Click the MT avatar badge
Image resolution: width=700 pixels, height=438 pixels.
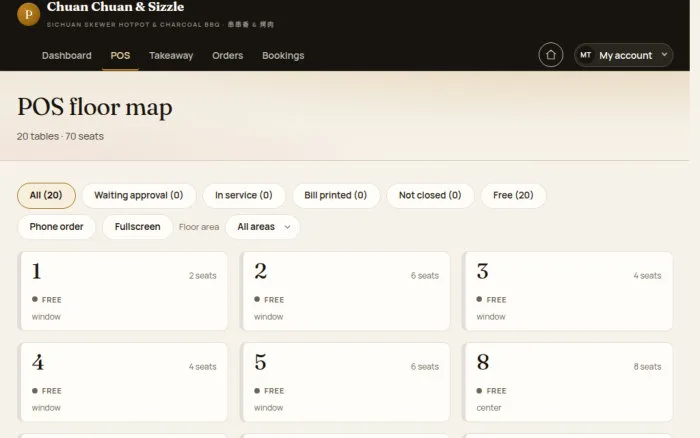(585, 55)
